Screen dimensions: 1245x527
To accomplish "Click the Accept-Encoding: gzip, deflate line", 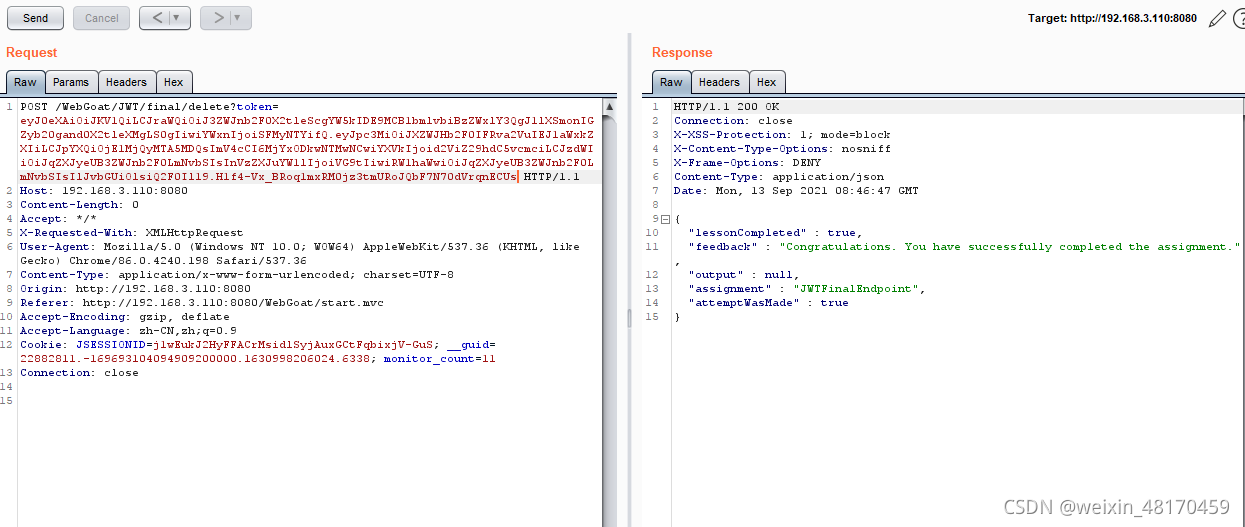I will 124,316.
